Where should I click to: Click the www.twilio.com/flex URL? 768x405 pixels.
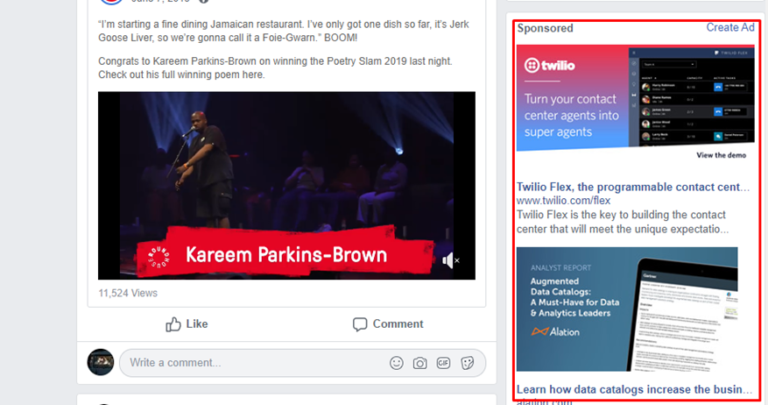563,201
